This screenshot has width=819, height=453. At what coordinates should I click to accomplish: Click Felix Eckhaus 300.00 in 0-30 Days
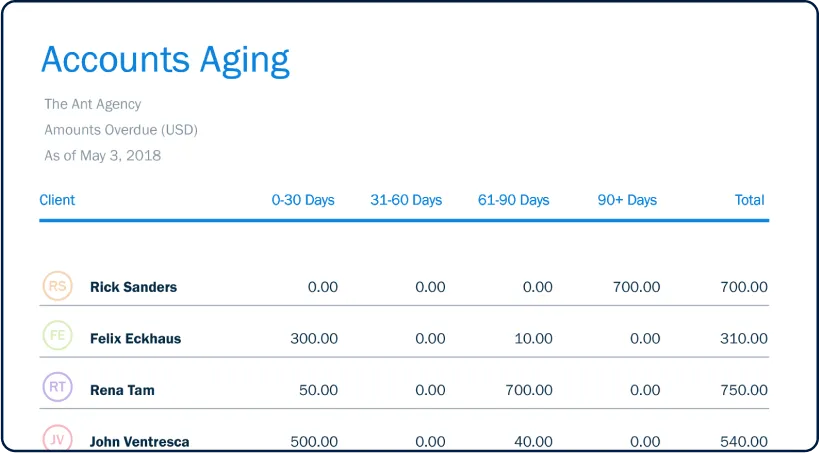(x=314, y=339)
